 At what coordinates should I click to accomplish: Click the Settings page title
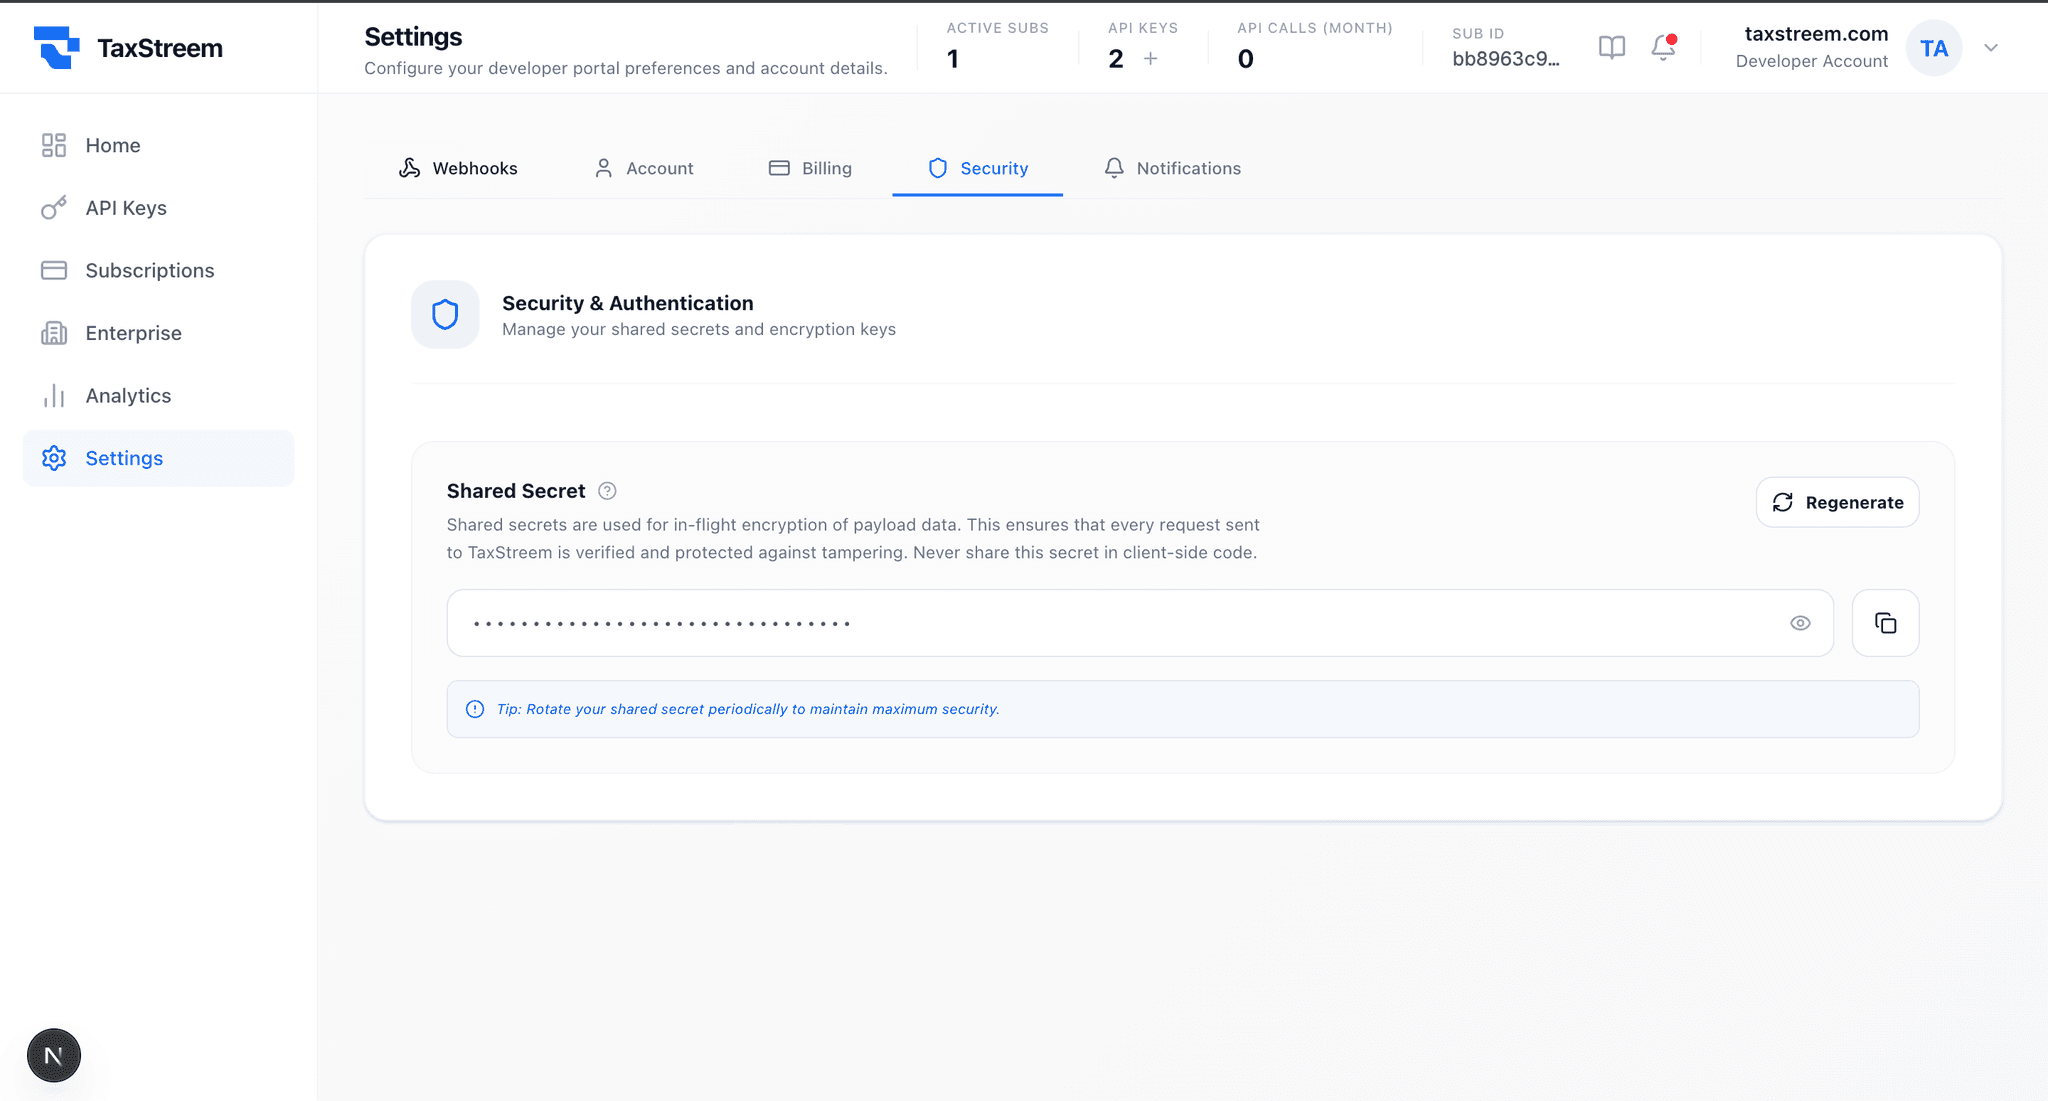tap(413, 37)
